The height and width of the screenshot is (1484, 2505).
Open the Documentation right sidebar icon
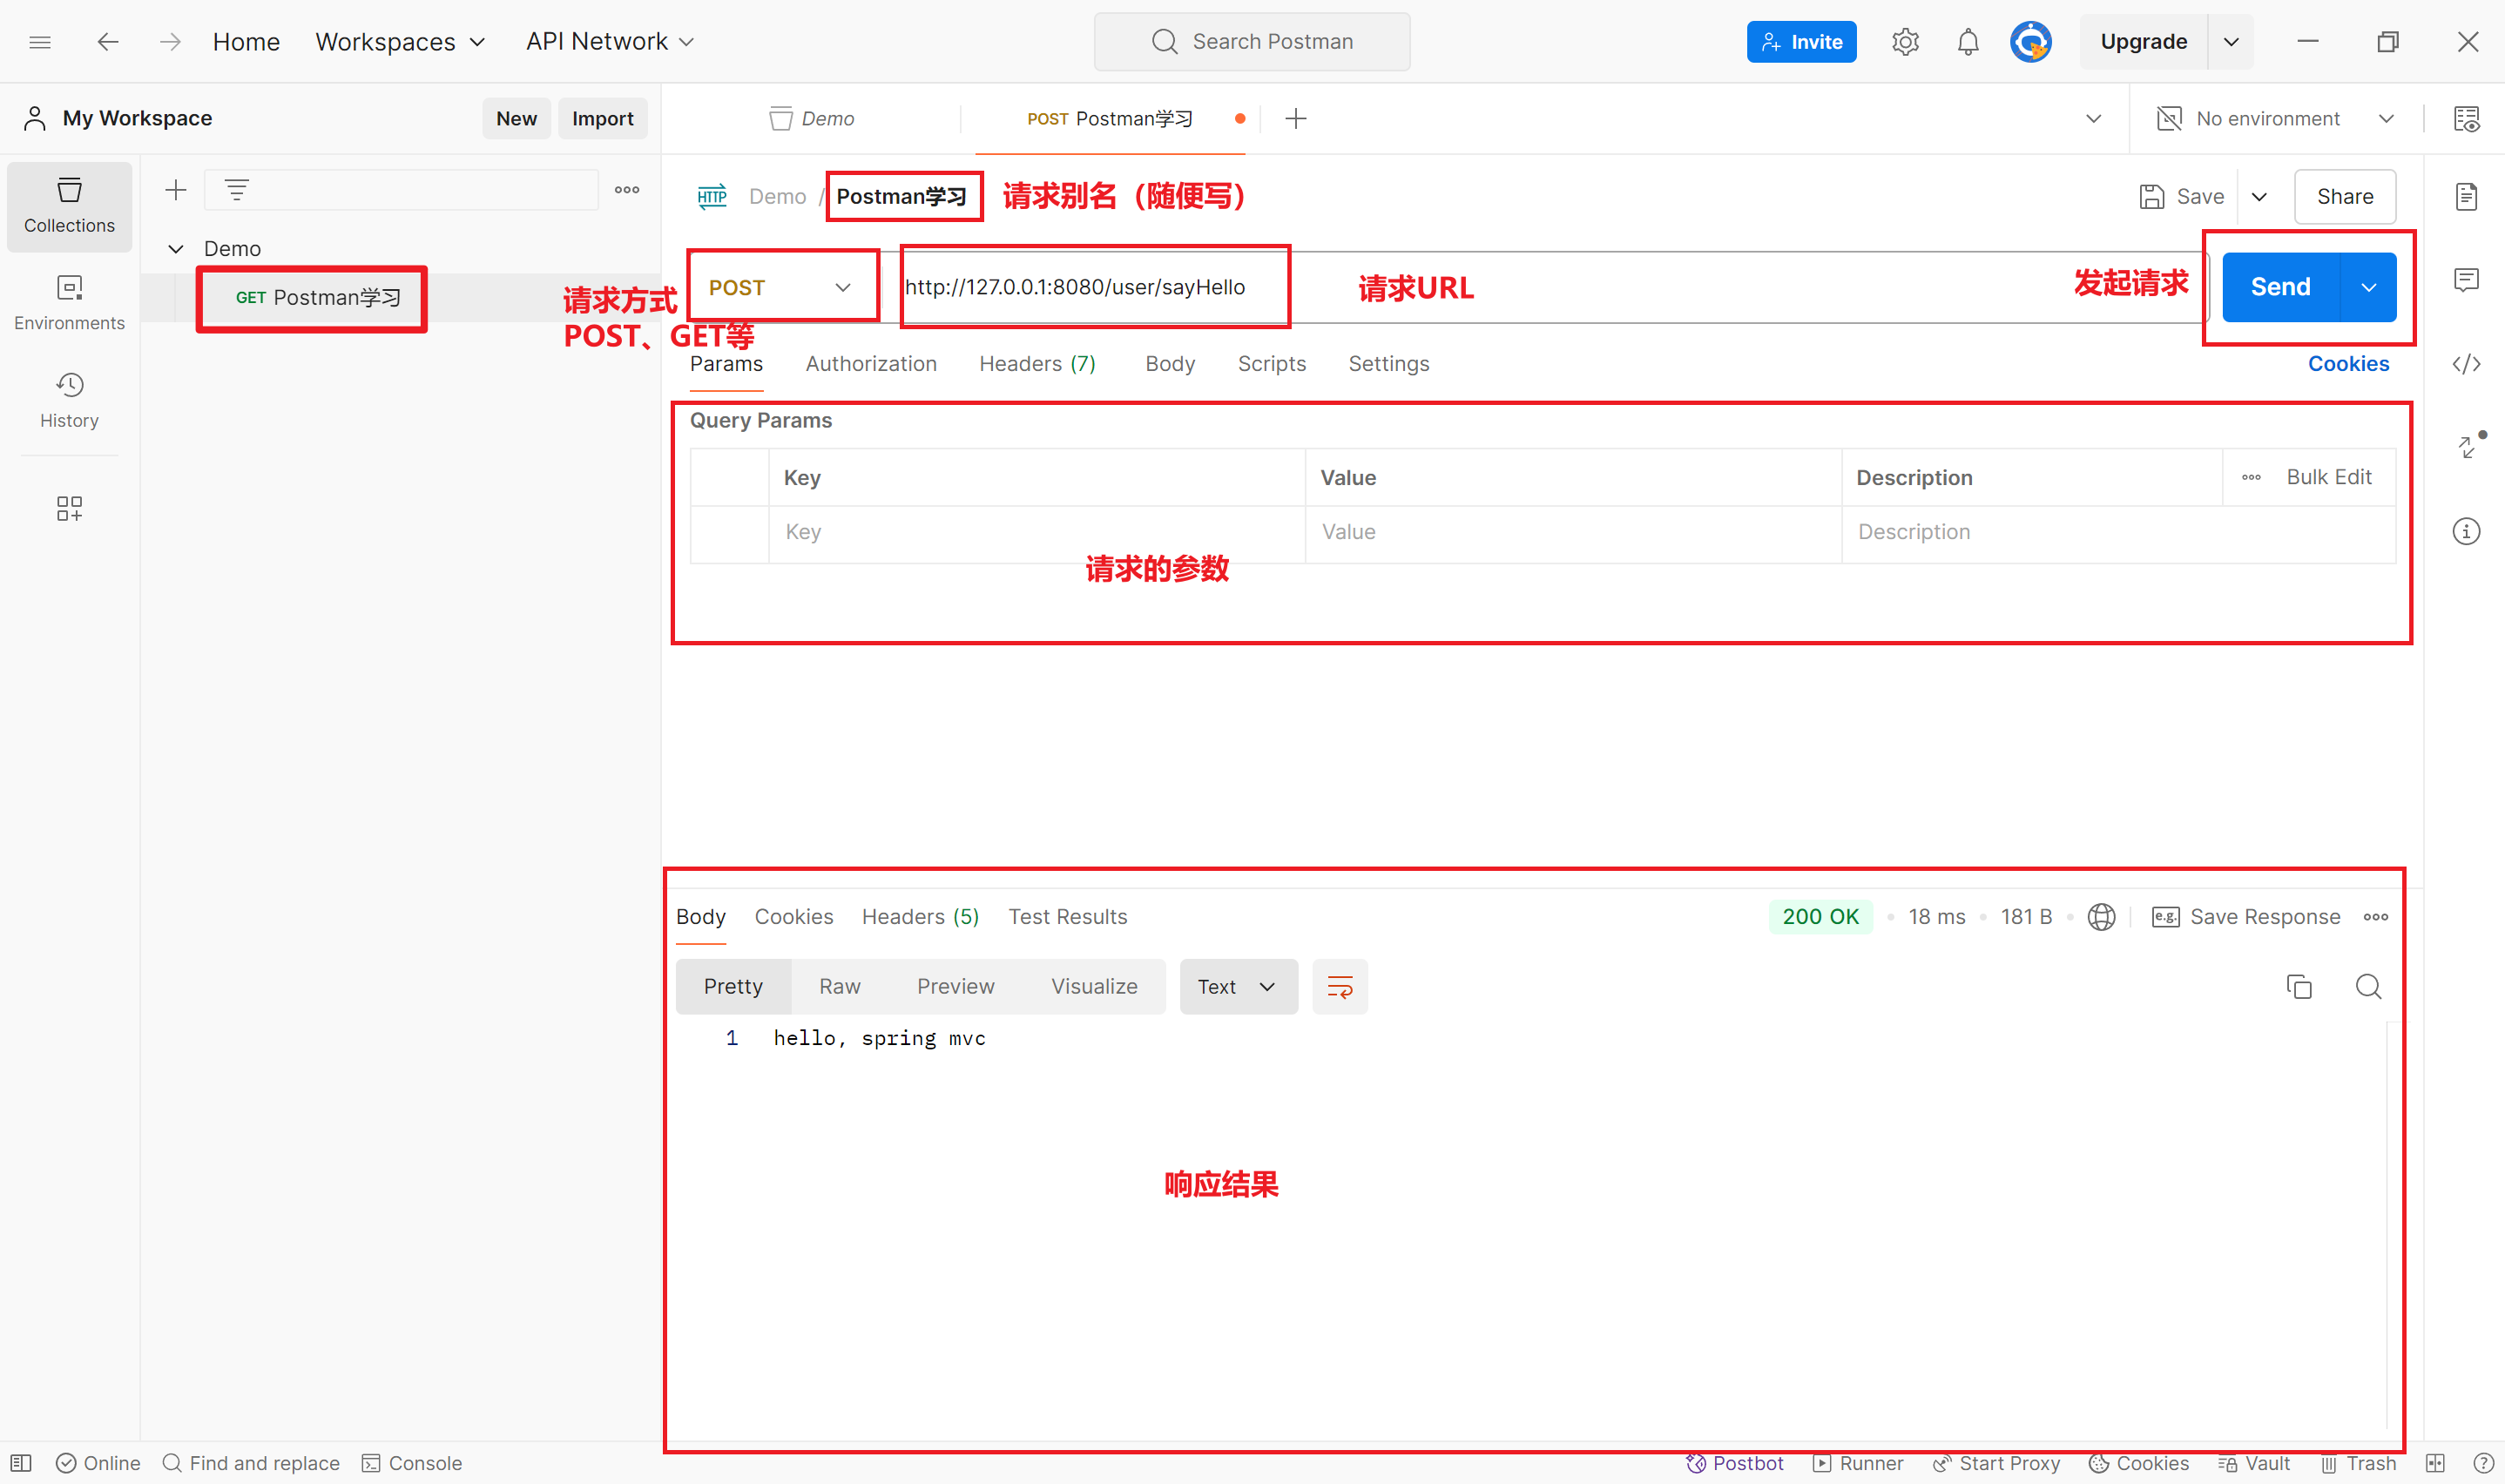click(2467, 197)
